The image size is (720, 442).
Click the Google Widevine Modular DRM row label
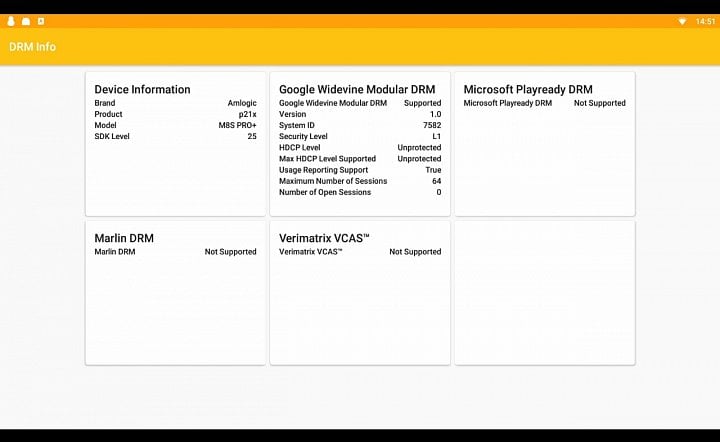pos(333,103)
